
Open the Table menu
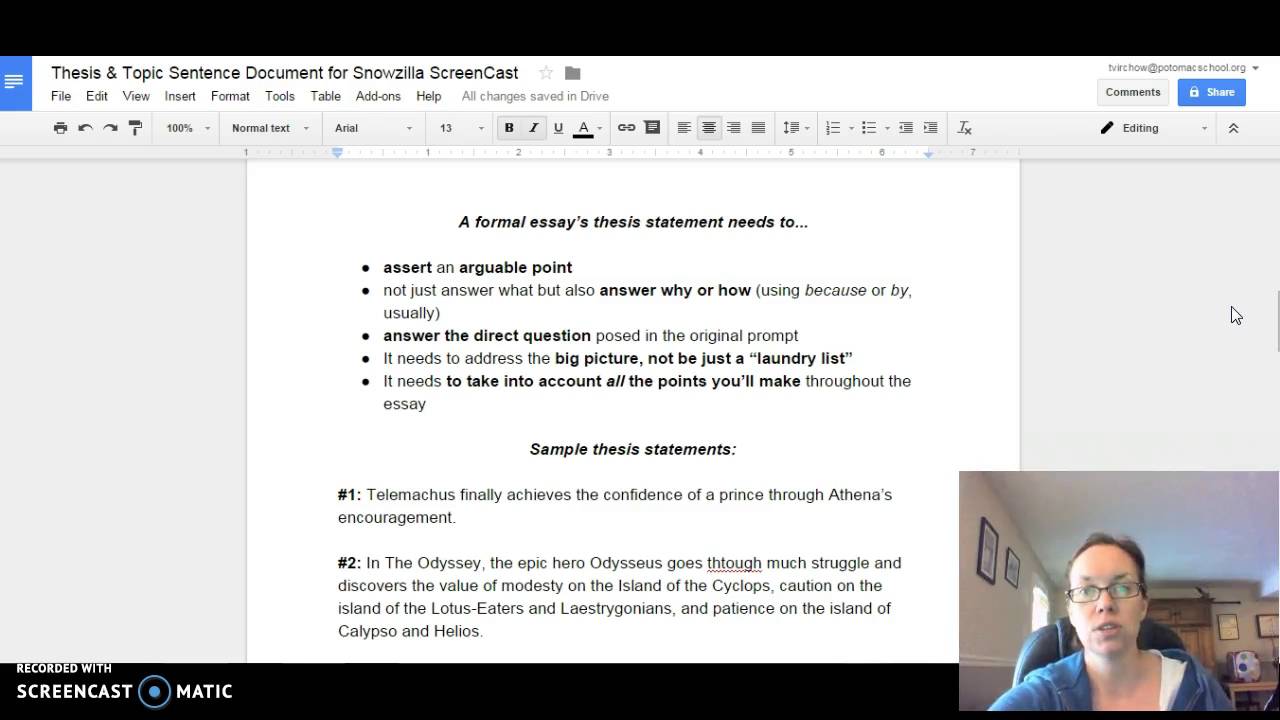pyautogui.click(x=326, y=96)
